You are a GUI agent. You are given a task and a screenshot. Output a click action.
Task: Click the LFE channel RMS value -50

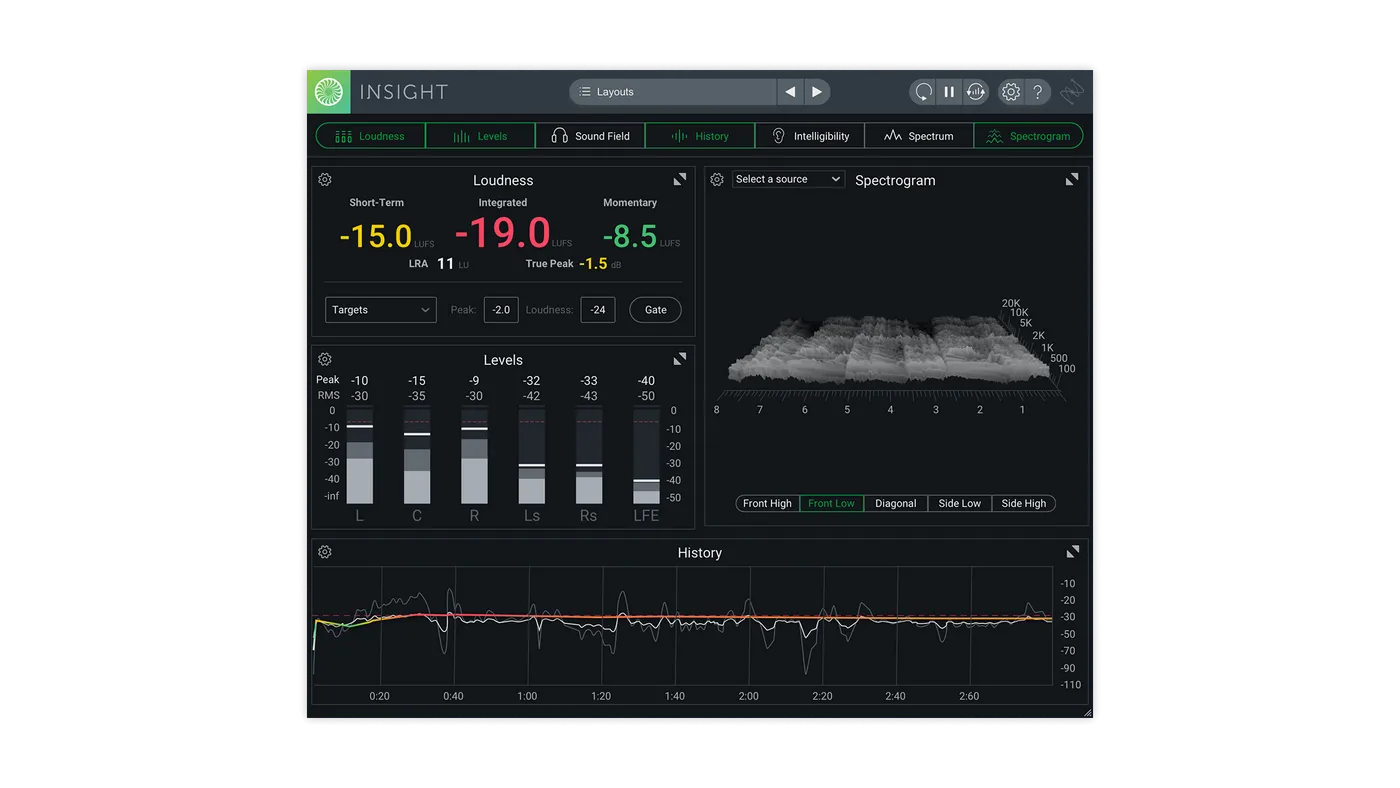[647, 397]
